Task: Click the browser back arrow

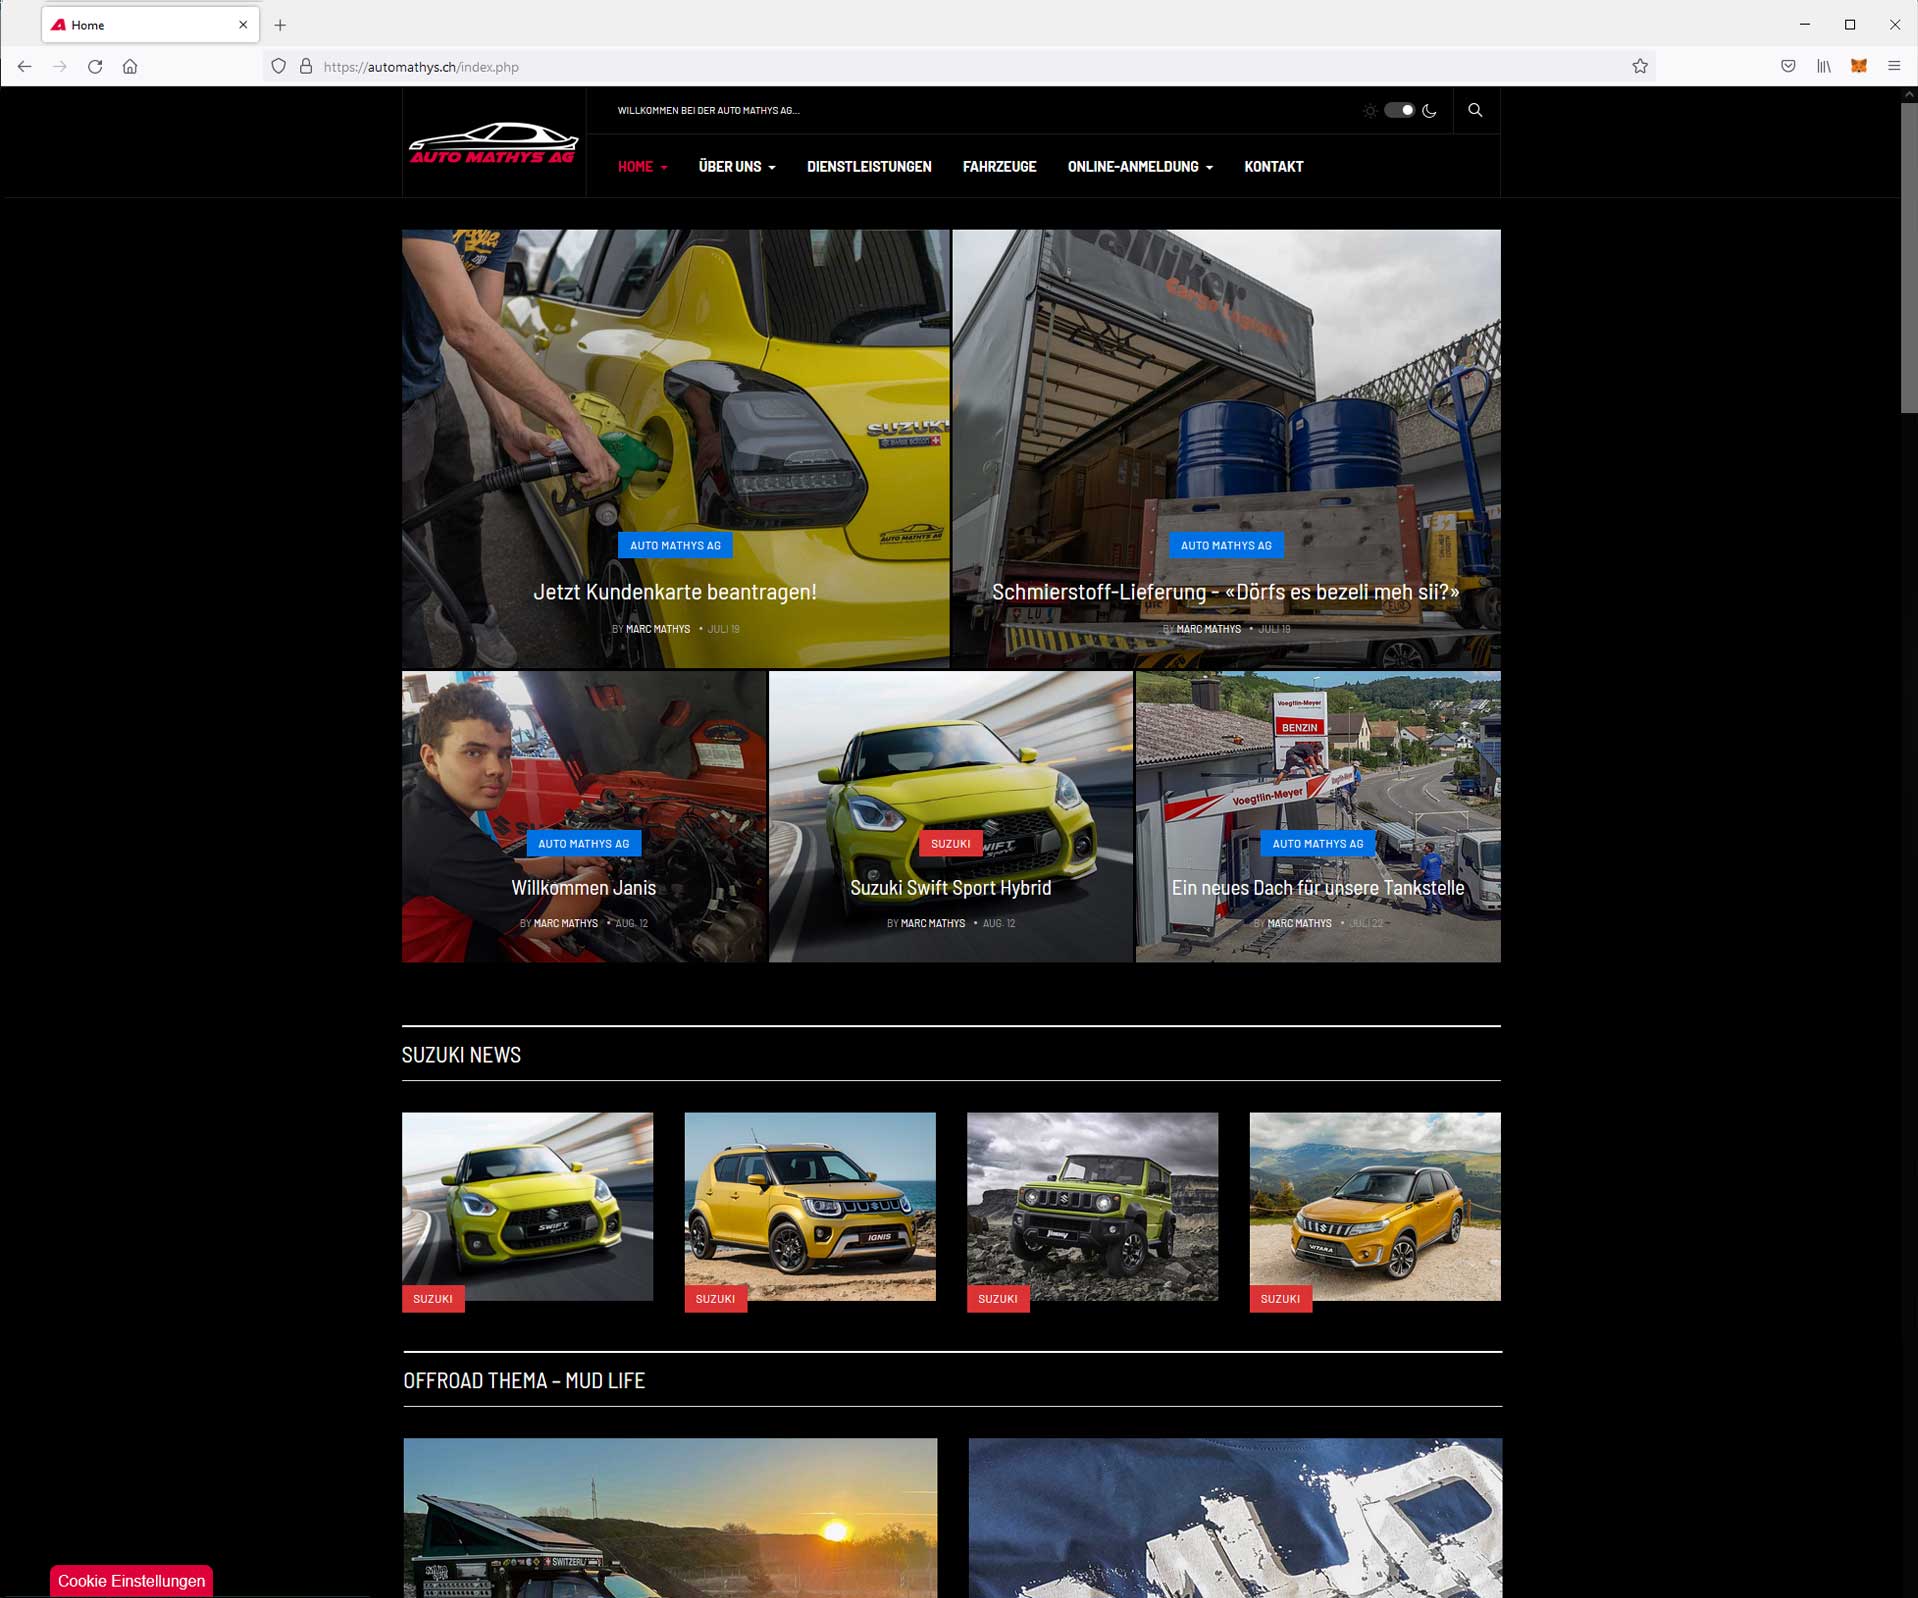Action: click(x=25, y=67)
